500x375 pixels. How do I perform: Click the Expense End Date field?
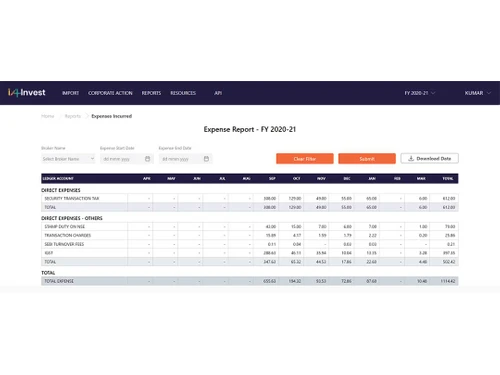(185, 159)
